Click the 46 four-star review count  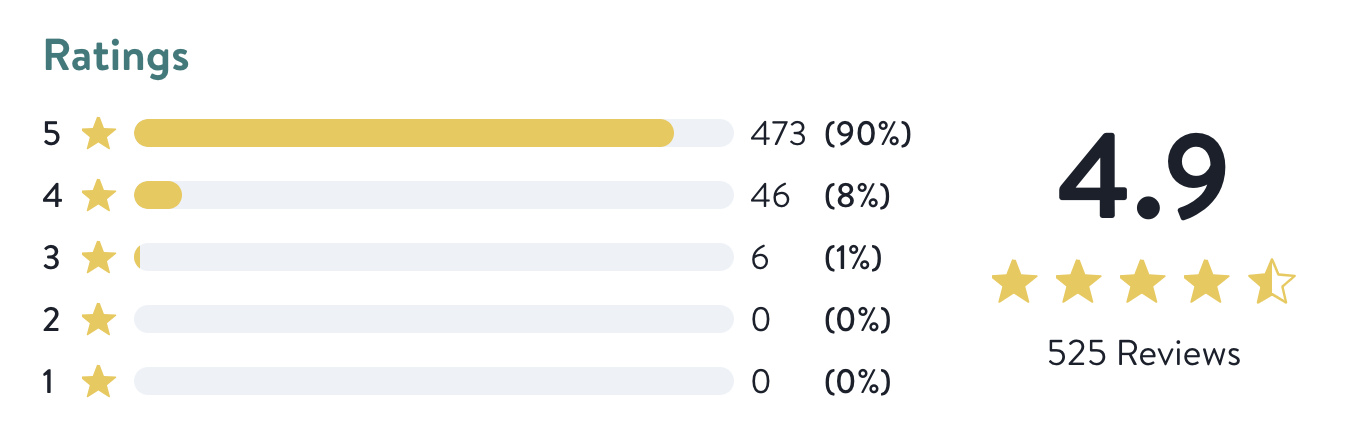[769, 196]
